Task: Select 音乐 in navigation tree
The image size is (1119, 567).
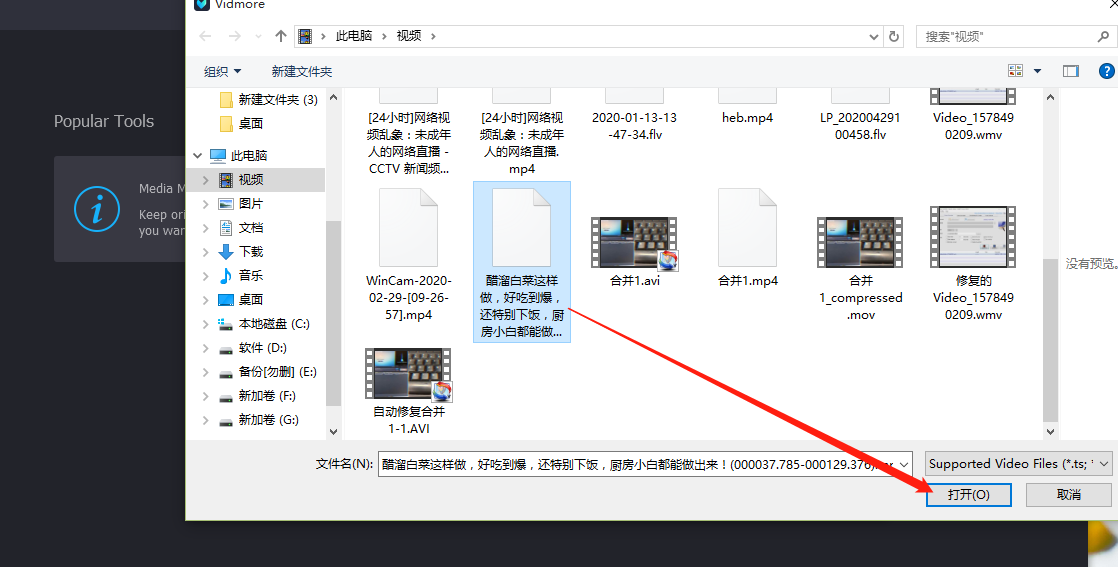Action: pyautogui.click(x=241, y=275)
